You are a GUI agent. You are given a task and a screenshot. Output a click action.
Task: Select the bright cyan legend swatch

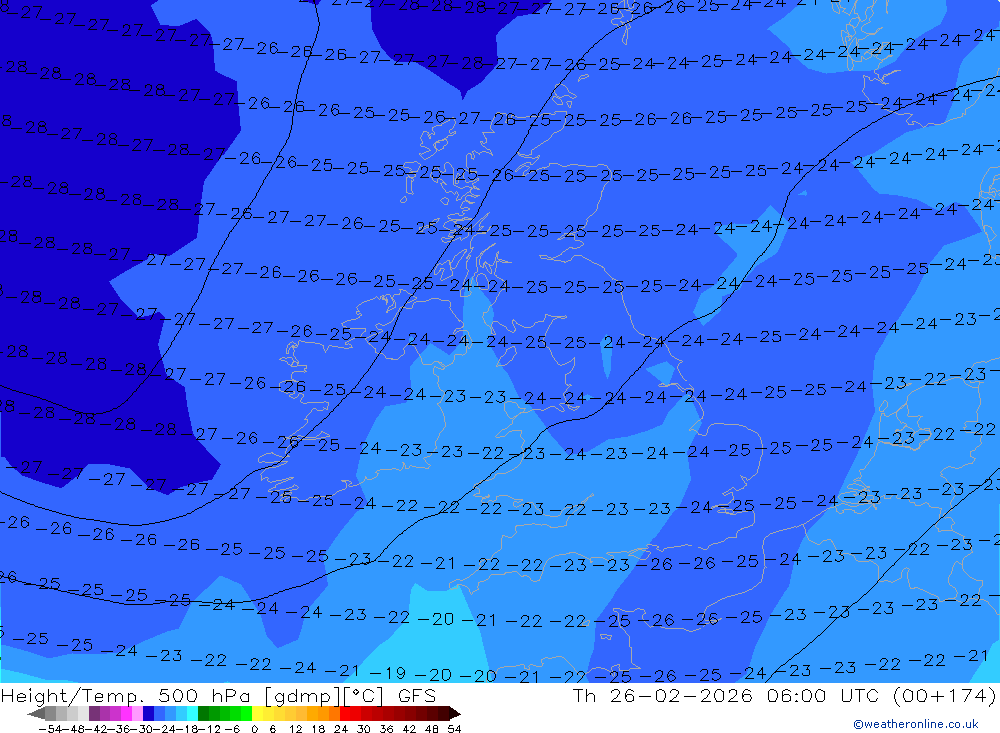pyautogui.click(x=192, y=713)
